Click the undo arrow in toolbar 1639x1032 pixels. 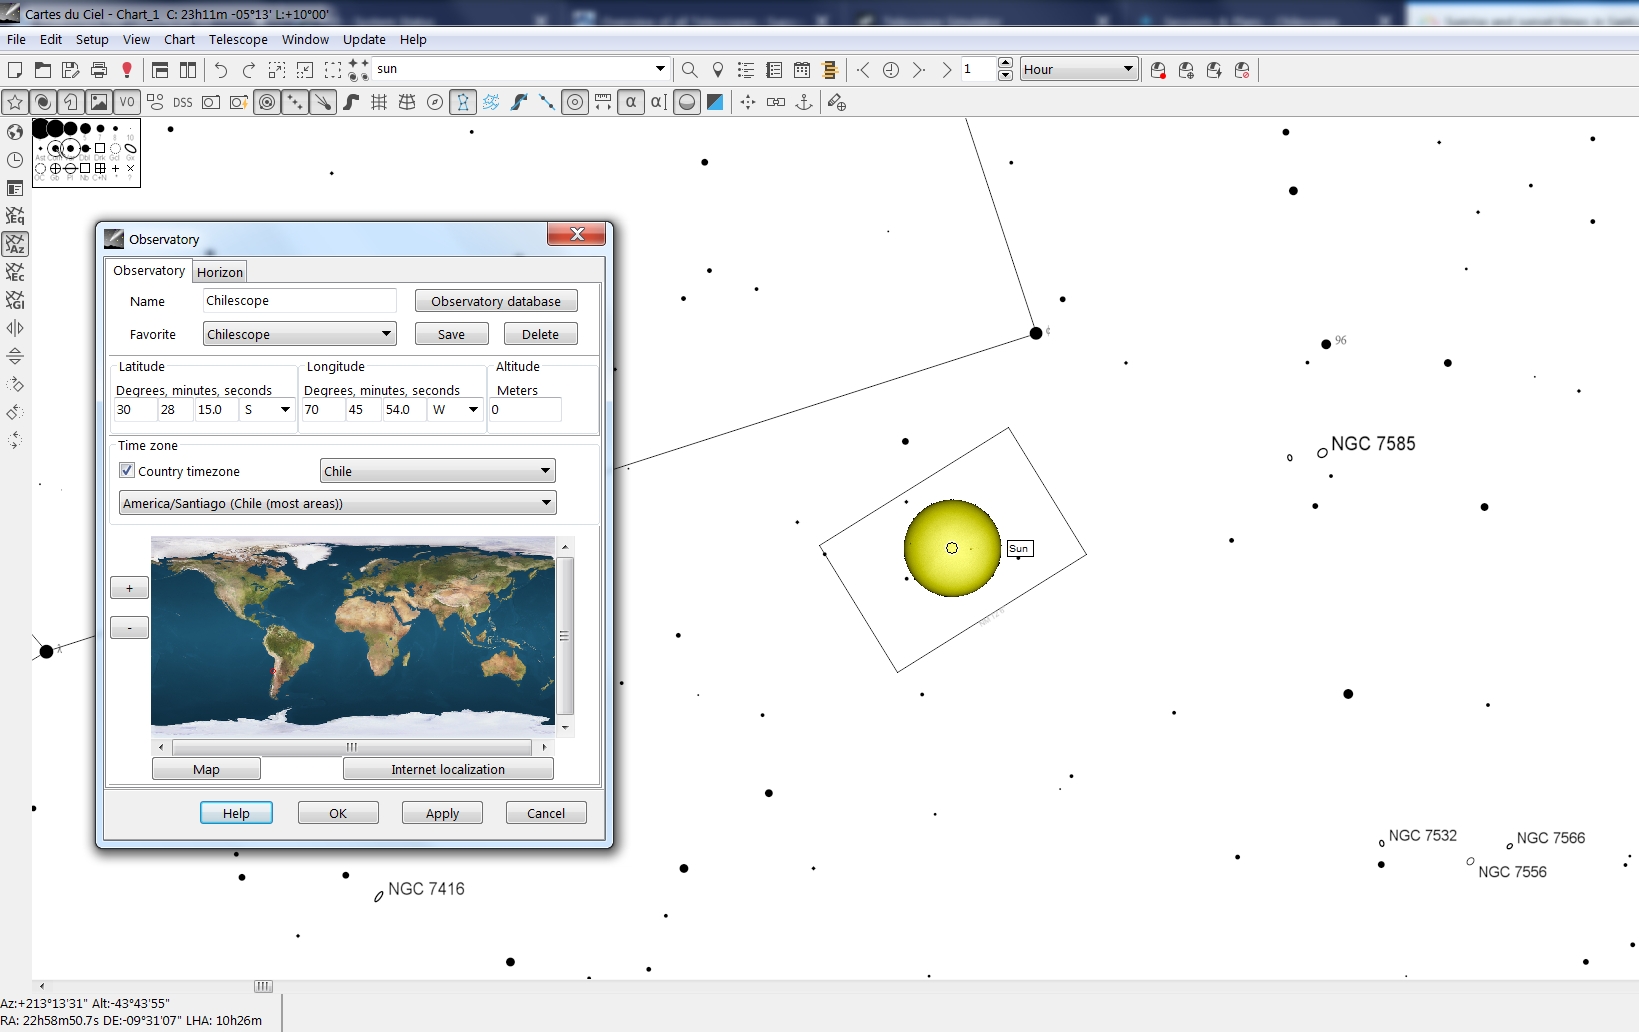click(x=221, y=70)
